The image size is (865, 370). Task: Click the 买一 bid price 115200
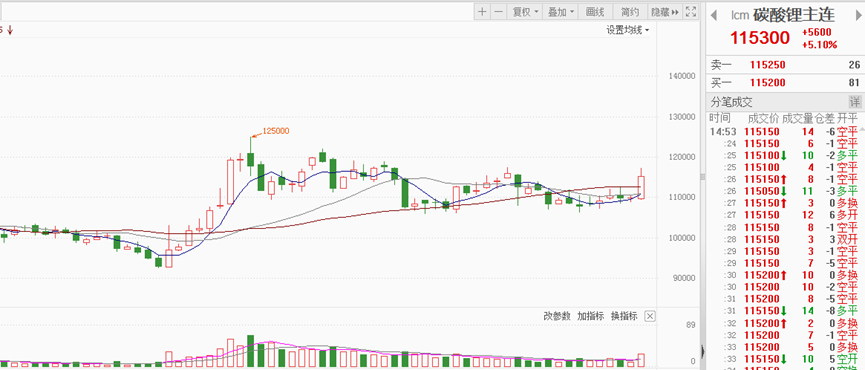tap(767, 83)
